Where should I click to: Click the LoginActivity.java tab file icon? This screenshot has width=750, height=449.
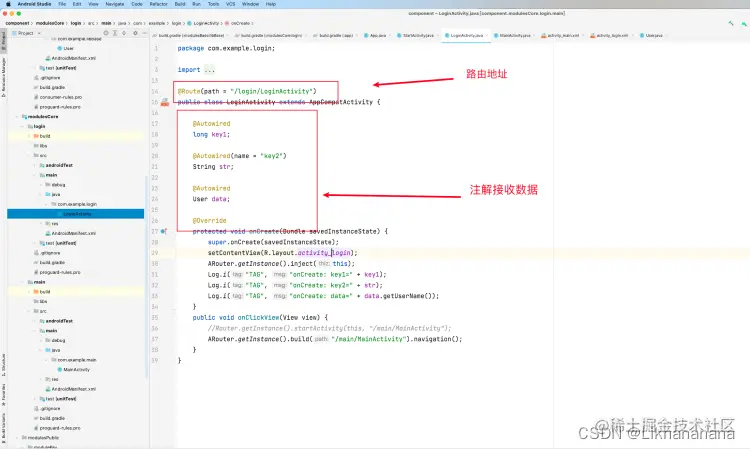(x=447, y=35)
